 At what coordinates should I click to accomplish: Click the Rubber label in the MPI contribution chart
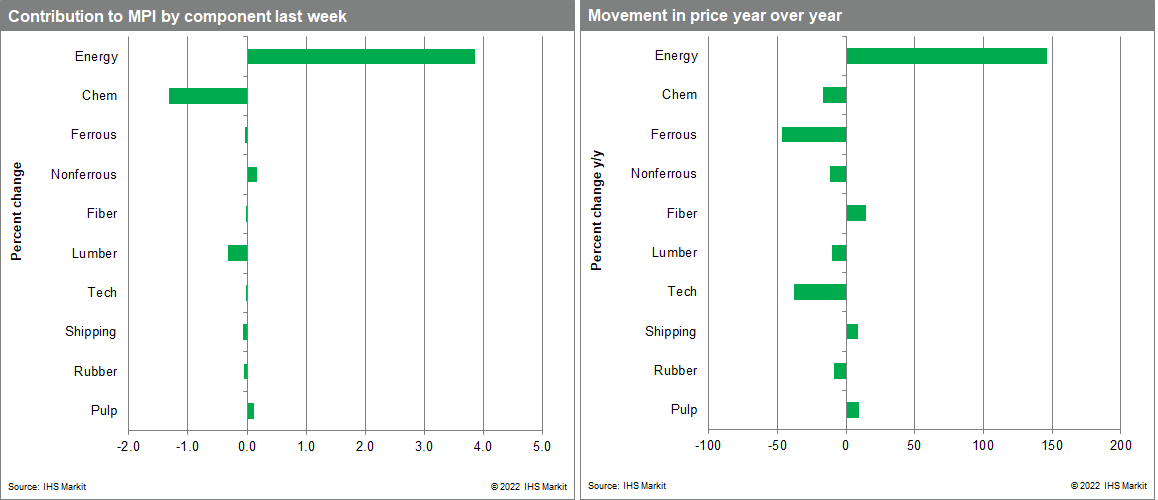pos(95,372)
